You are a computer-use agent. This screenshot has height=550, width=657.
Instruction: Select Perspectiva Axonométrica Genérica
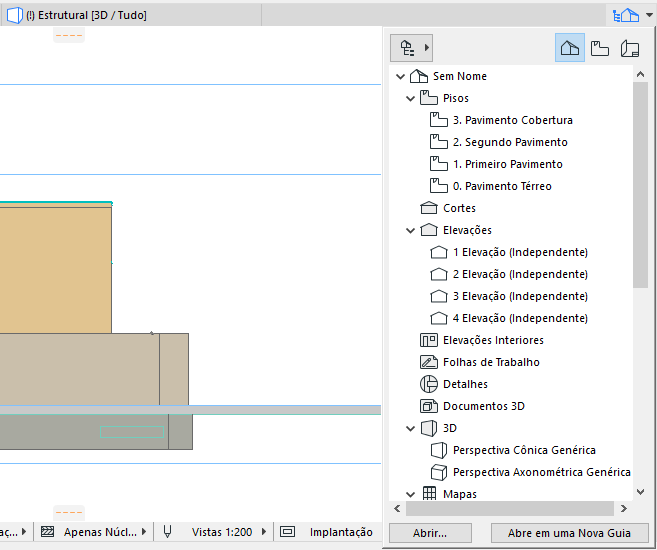[541, 473]
